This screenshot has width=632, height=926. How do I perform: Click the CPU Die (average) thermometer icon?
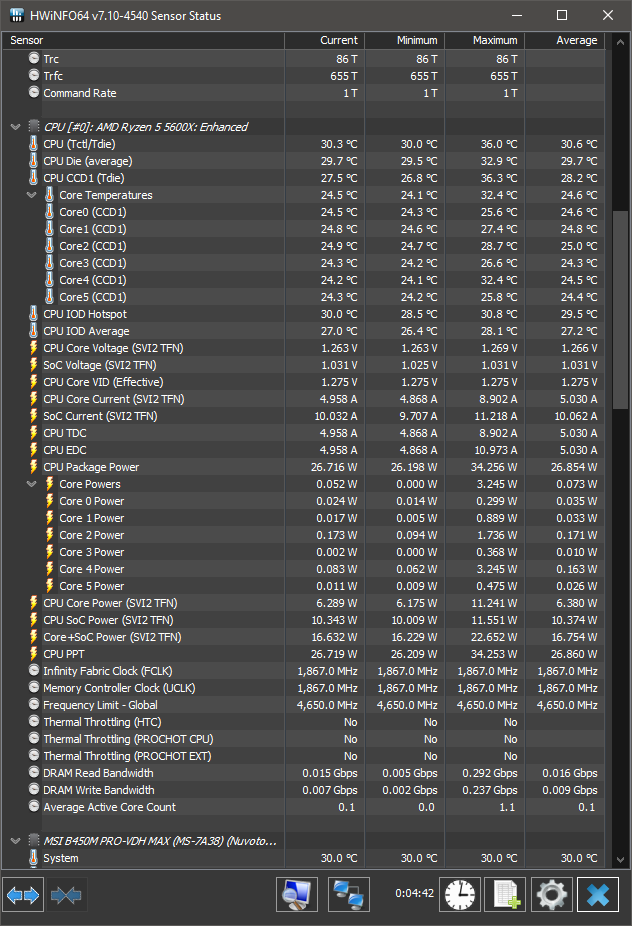pos(34,161)
